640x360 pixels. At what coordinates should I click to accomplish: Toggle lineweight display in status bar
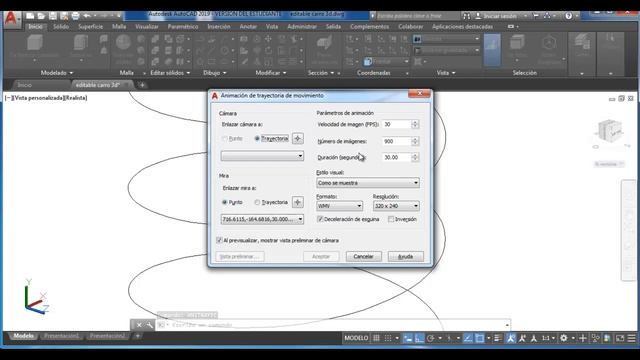497,338
